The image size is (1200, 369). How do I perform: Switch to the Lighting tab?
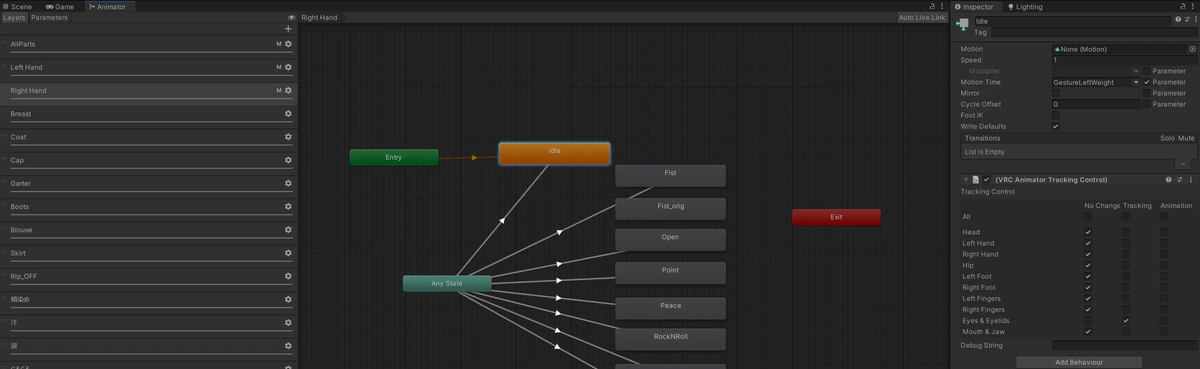[1025, 6]
